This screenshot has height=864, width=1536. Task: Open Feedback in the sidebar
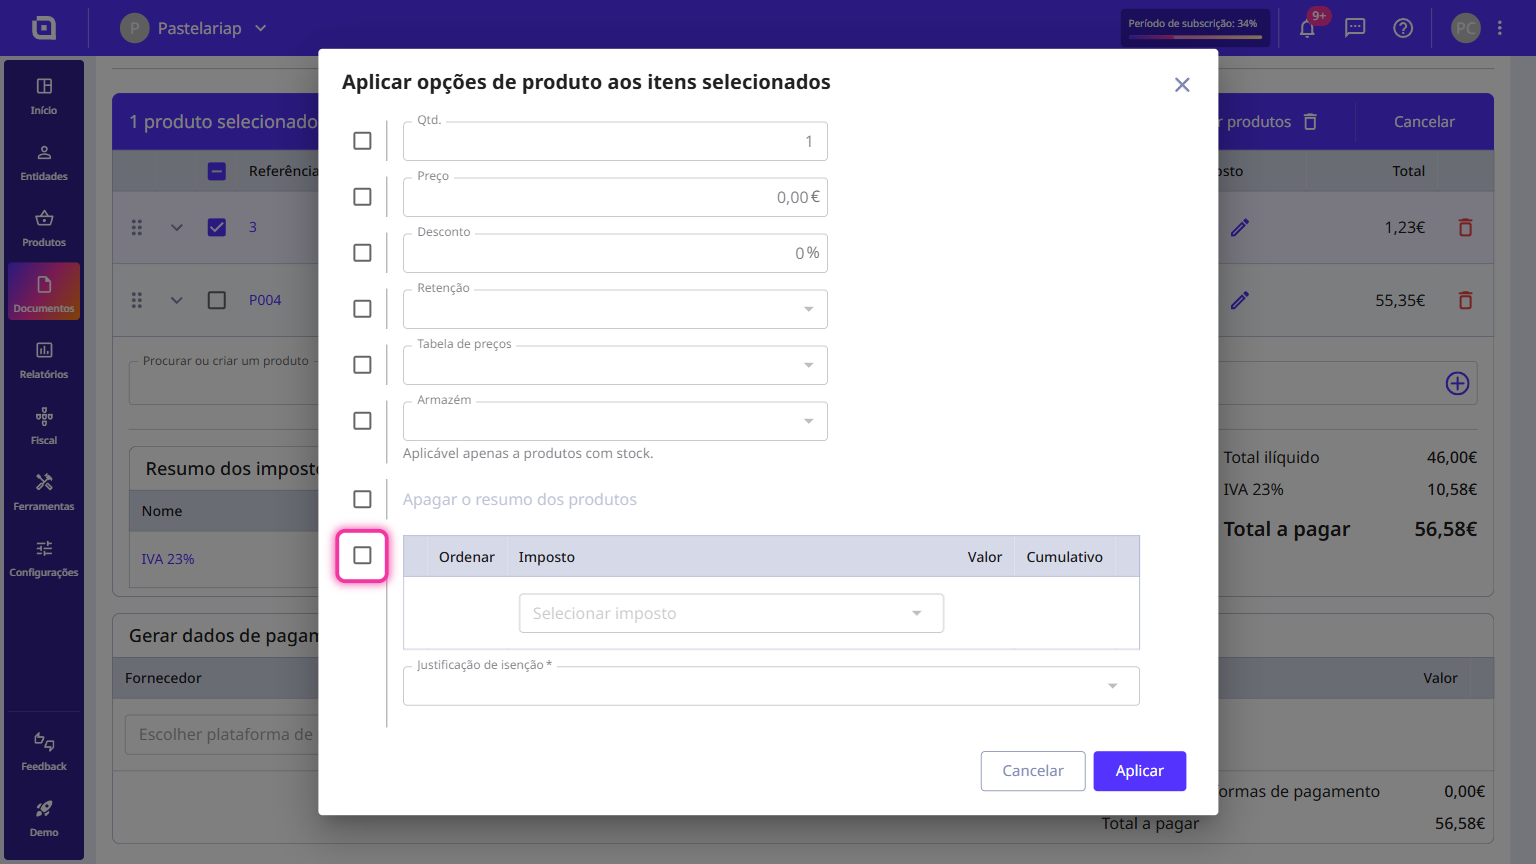44,752
